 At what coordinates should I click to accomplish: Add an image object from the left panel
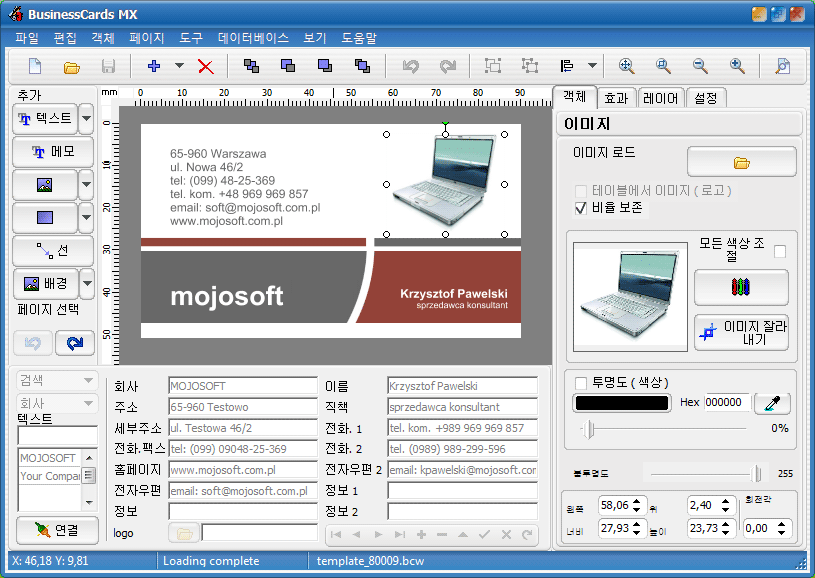click(45, 185)
